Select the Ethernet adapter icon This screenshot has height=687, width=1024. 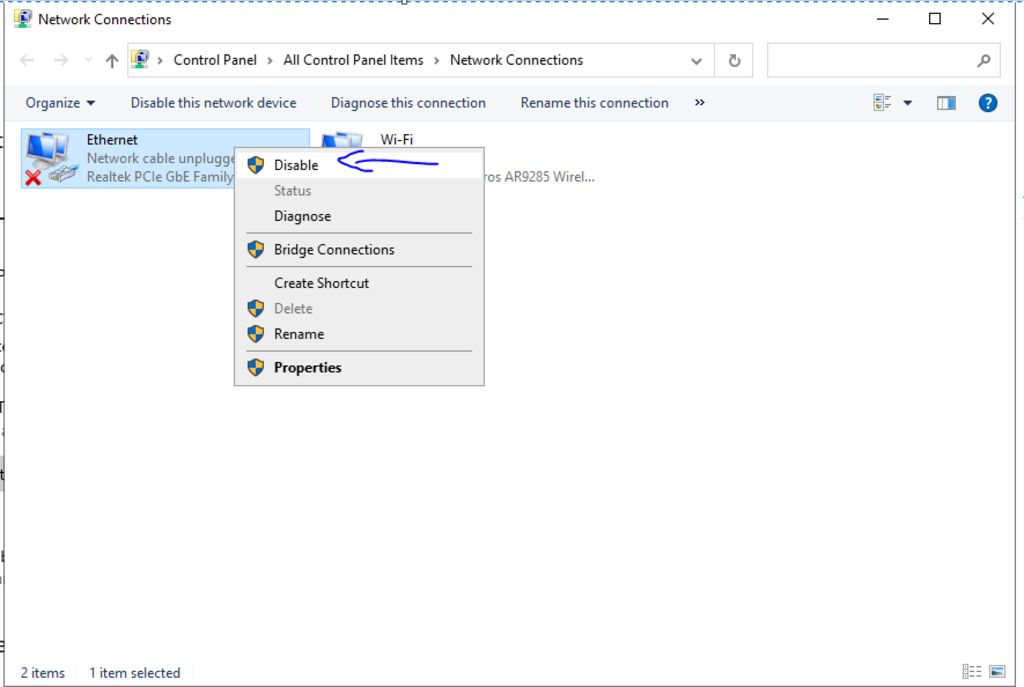(51, 158)
